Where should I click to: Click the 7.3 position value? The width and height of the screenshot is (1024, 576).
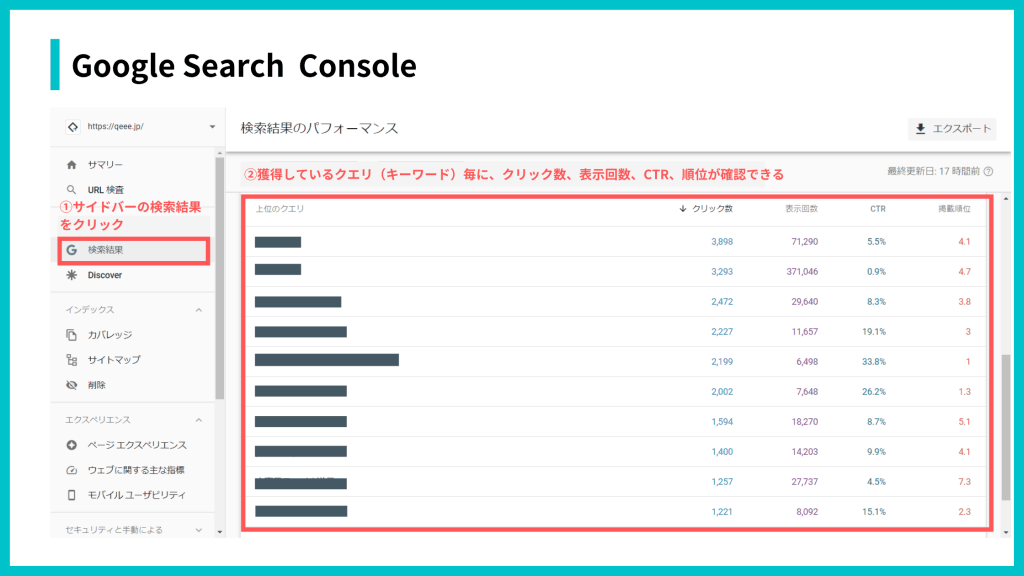pos(965,482)
